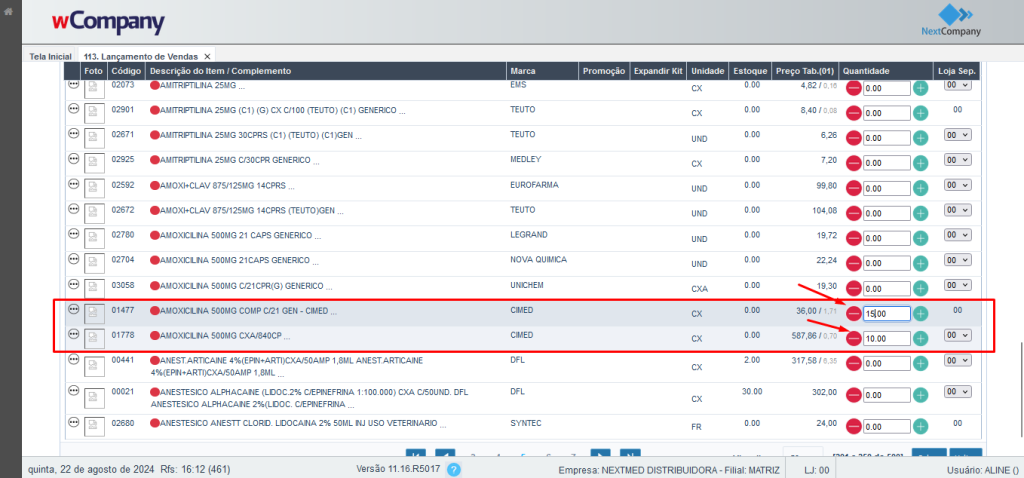Increase quantity for AMOXI+CLAV EUROFARMA 02592
The height and width of the screenshot is (478, 1024).
(920, 188)
